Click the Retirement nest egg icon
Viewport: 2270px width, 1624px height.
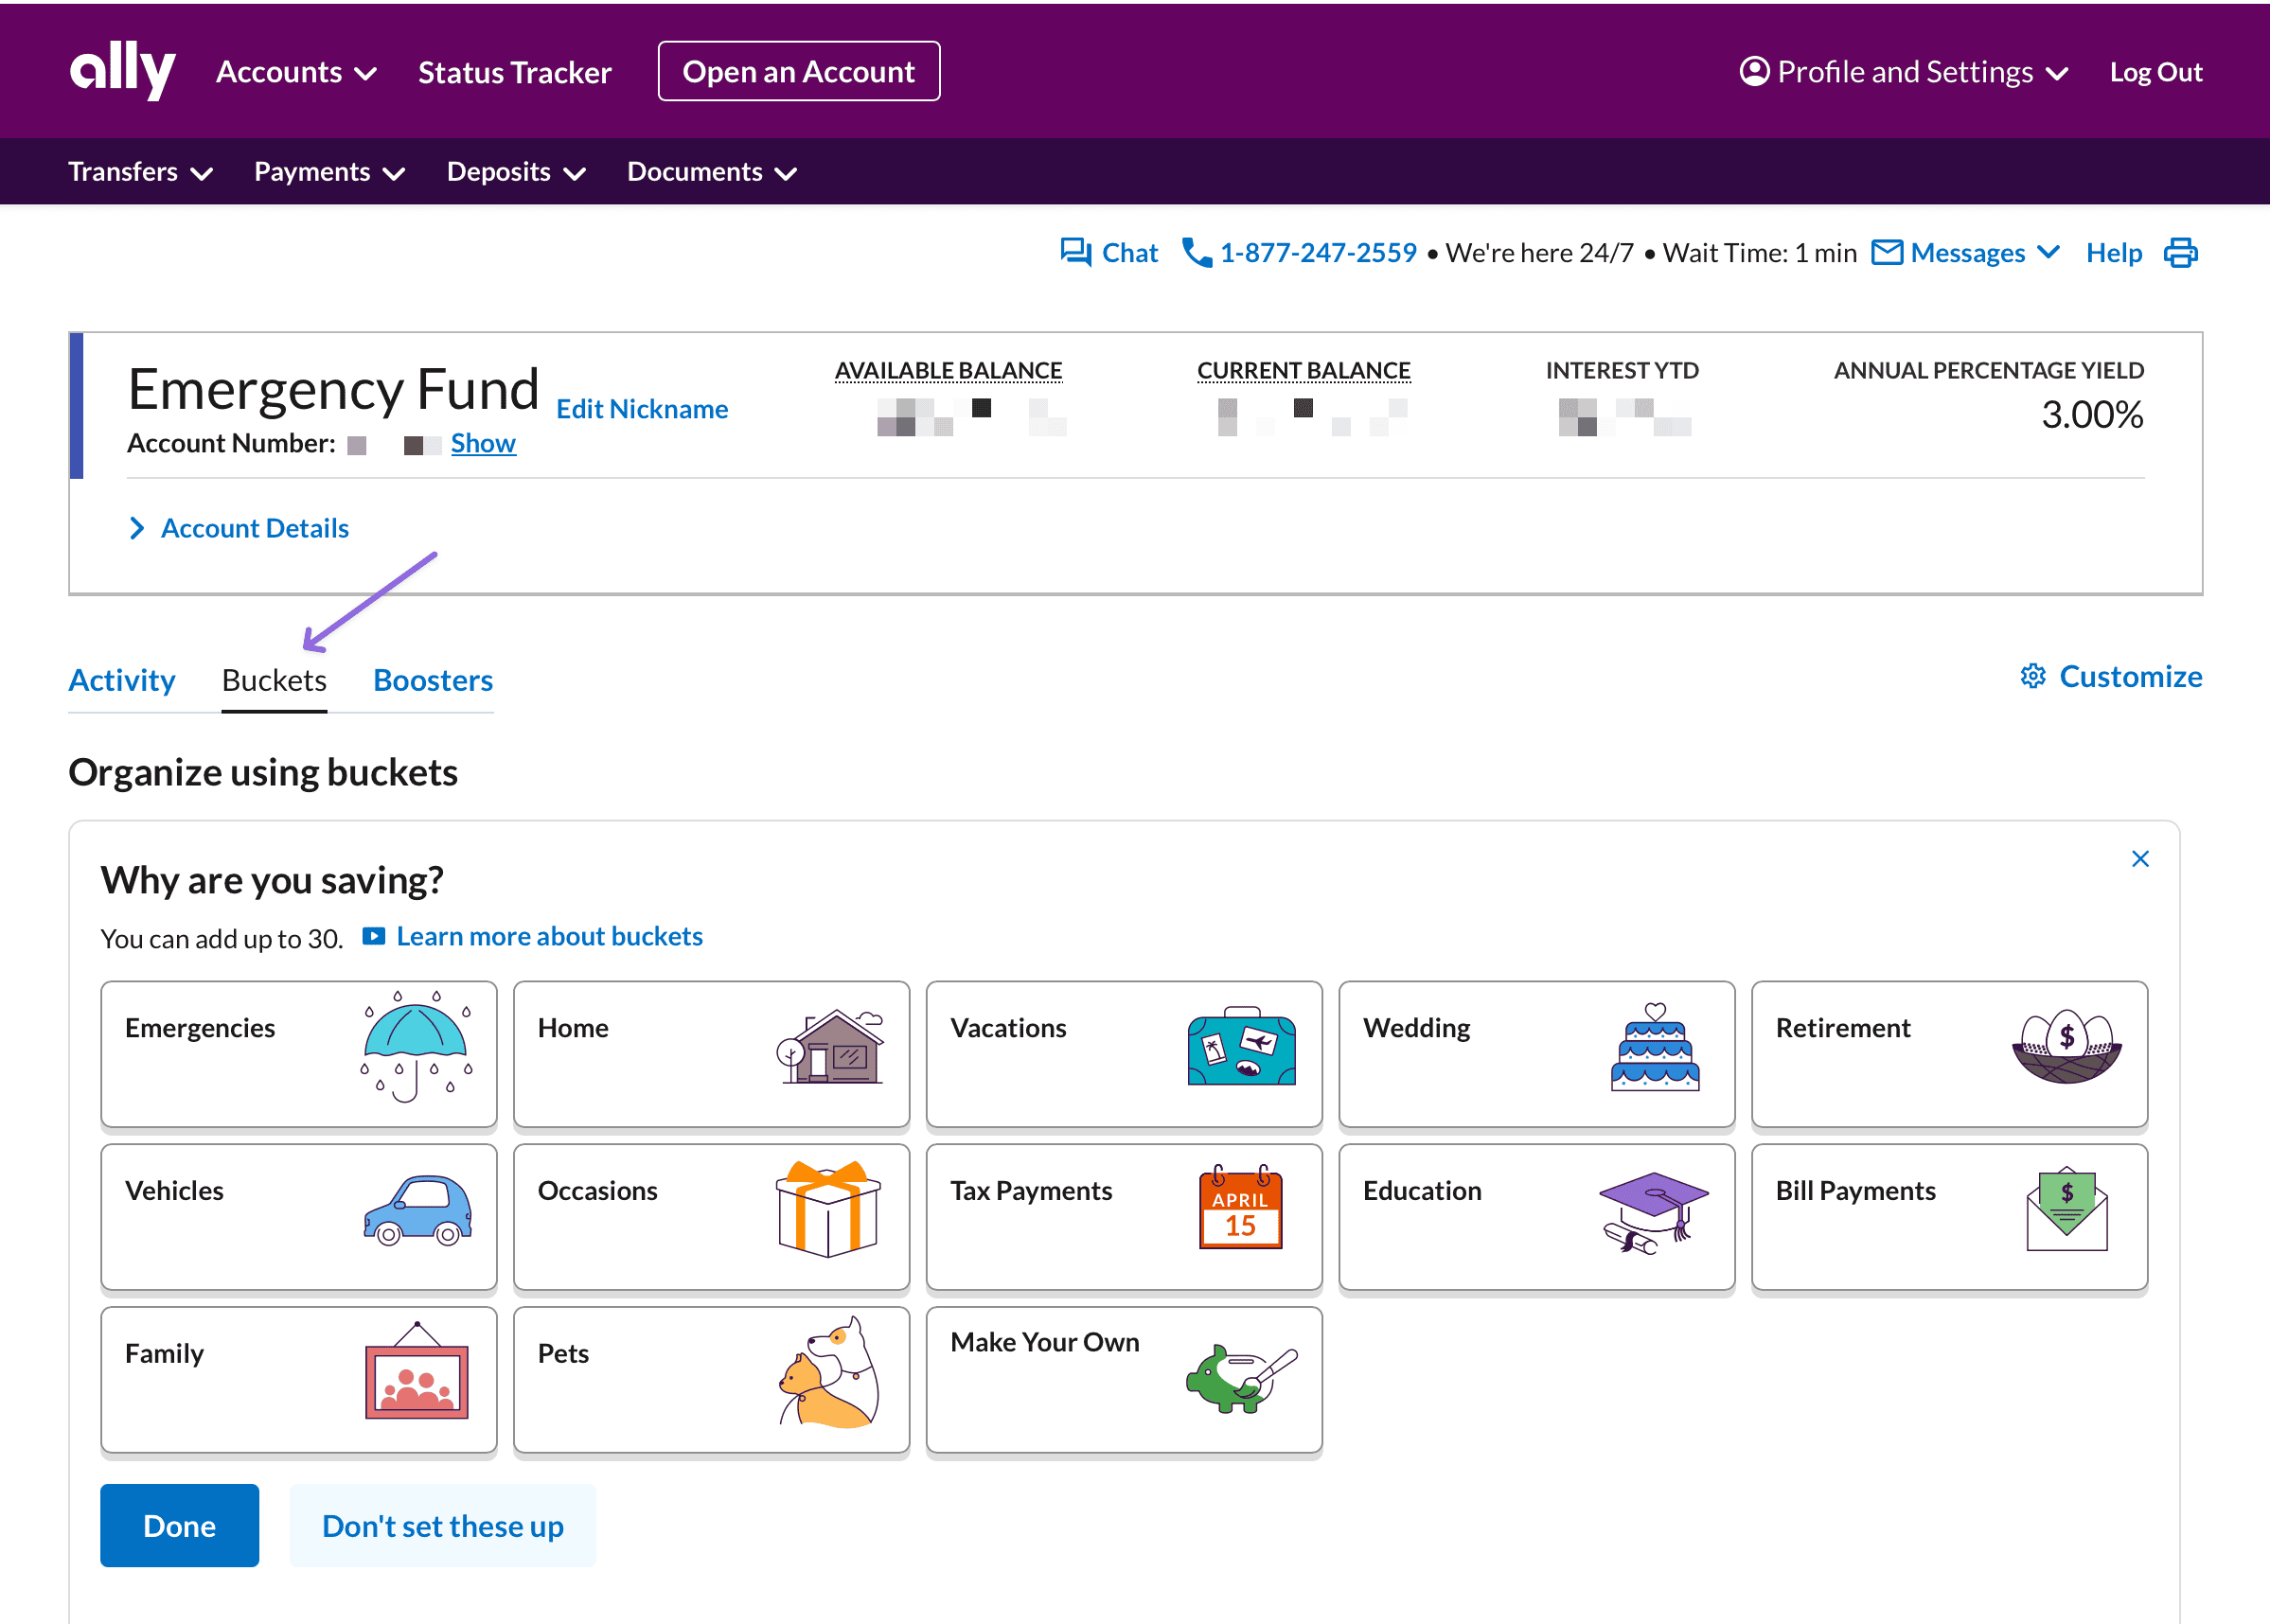[2067, 1047]
